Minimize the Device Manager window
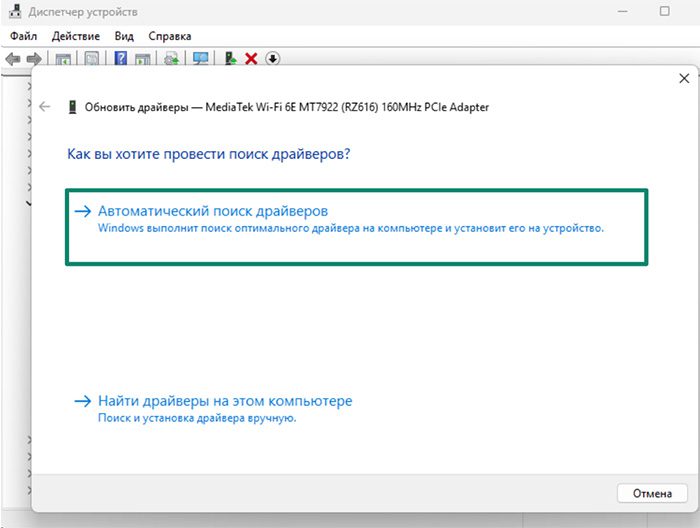 point(622,12)
